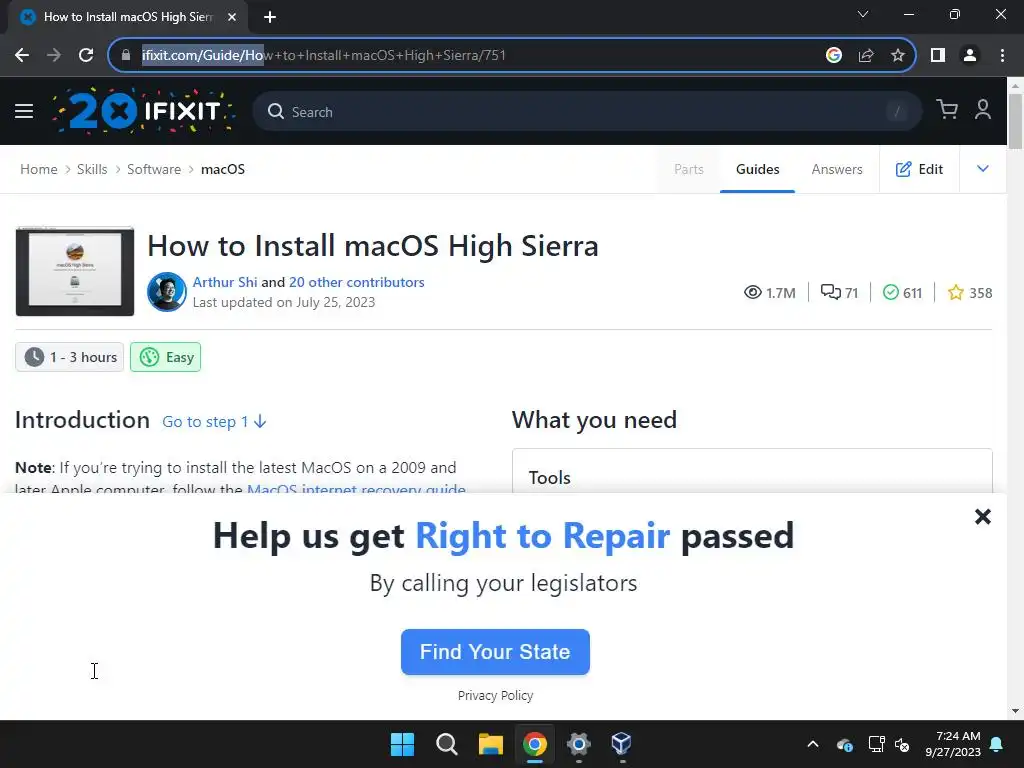Open the iFixit hamburger menu
The image size is (1024, 768).
[24, 112]
